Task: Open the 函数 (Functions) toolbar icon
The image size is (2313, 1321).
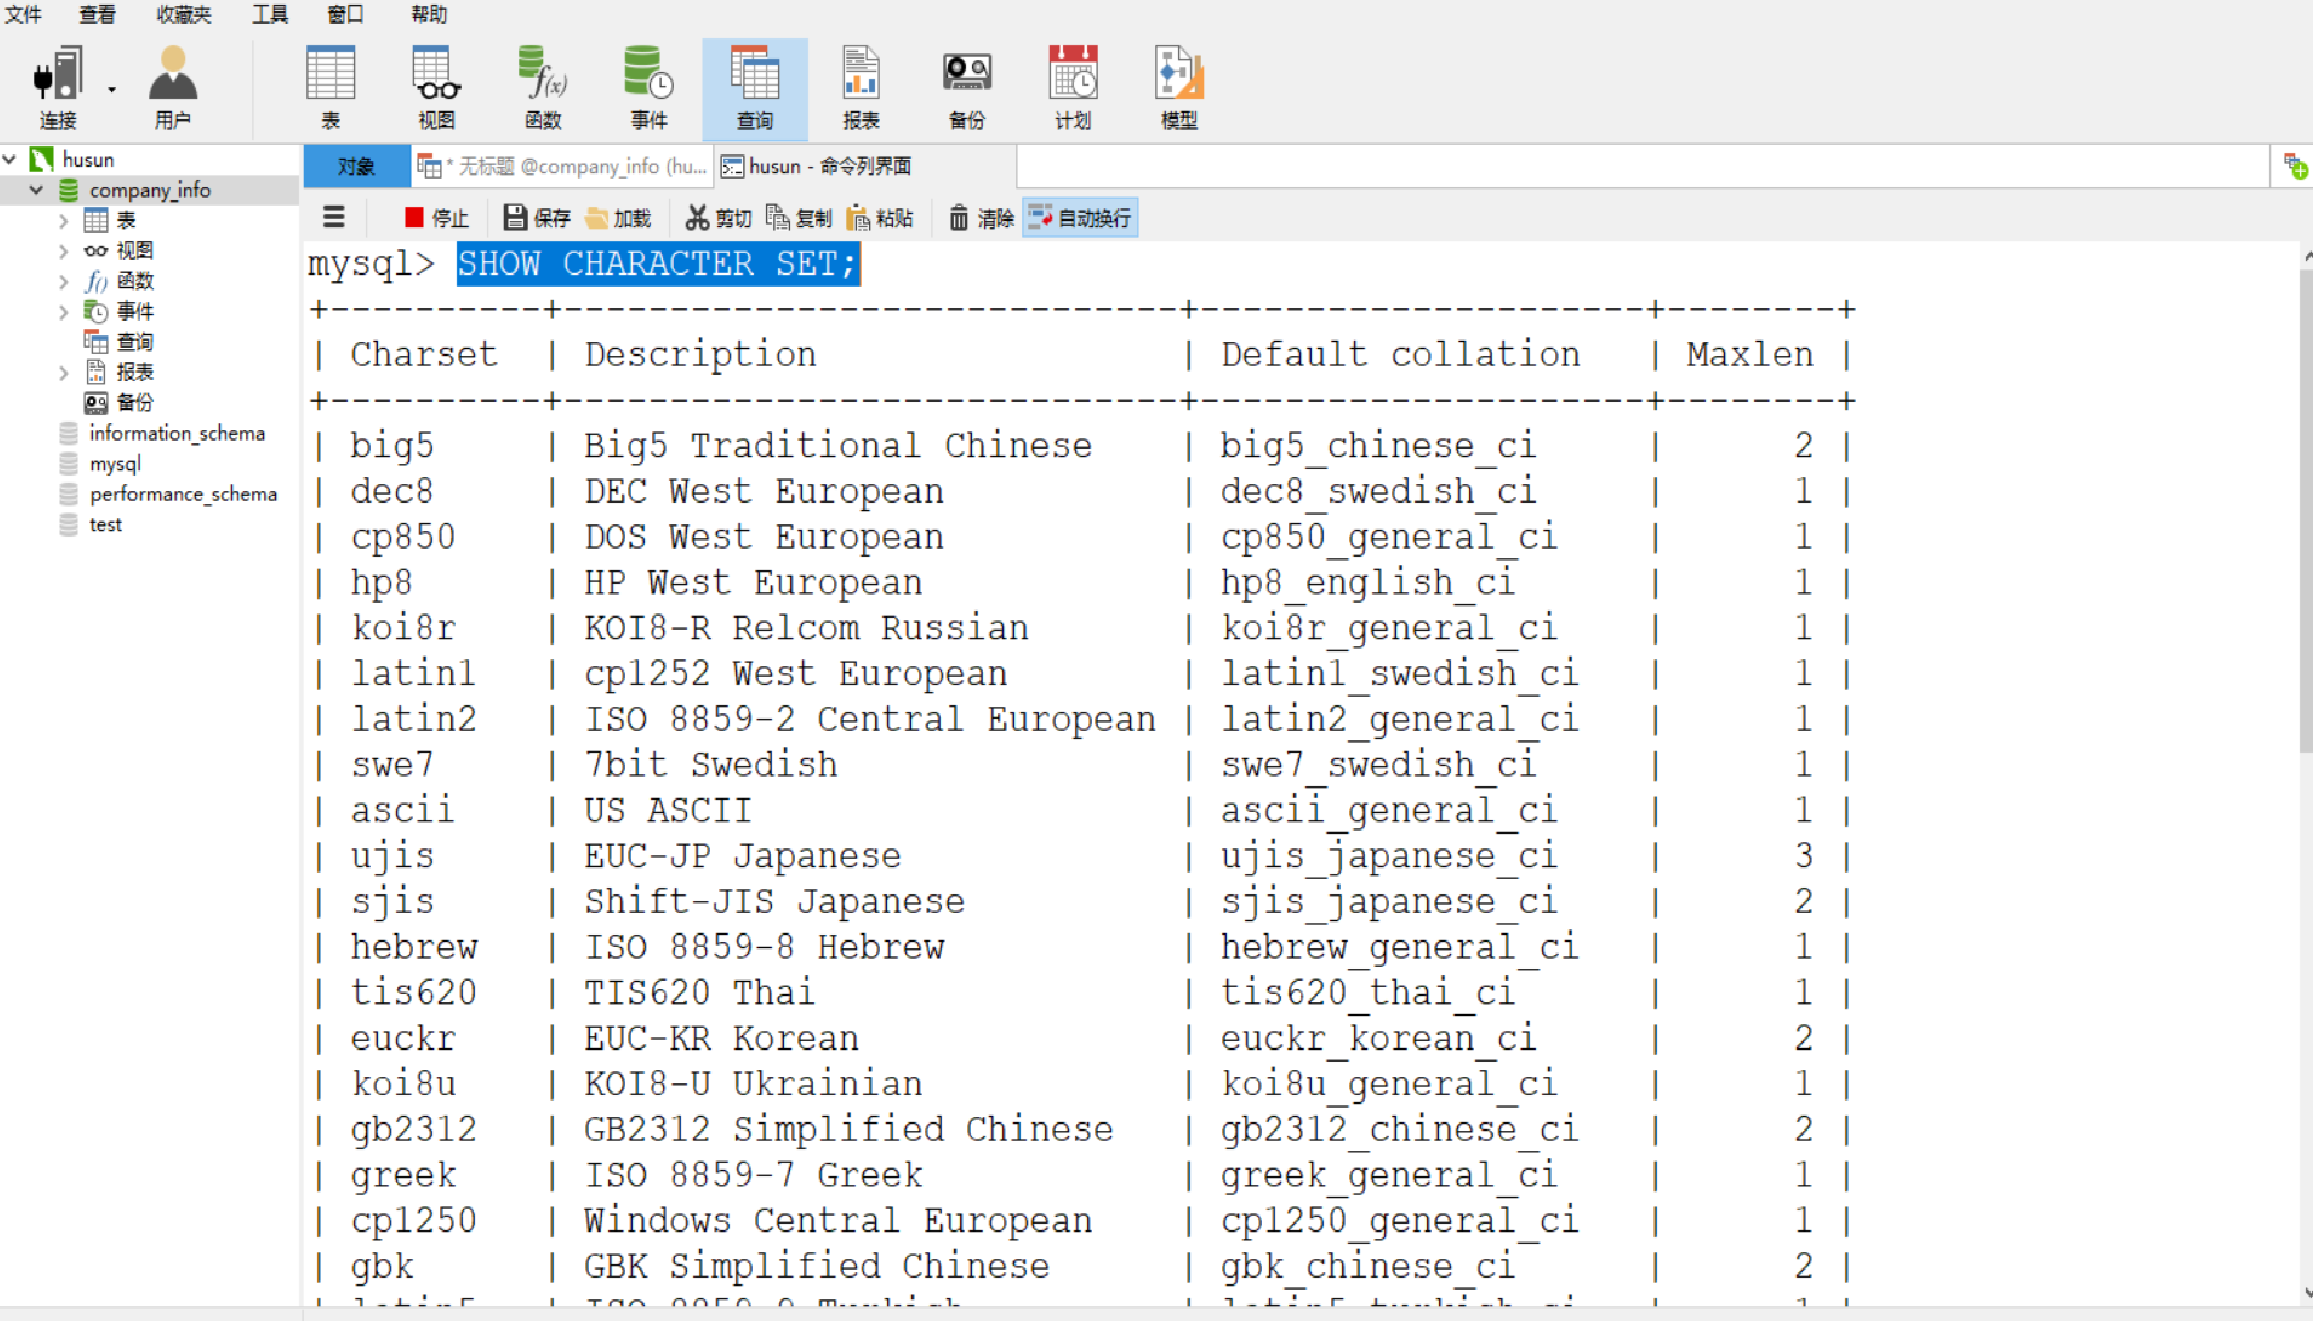Action: coord(542,85)
